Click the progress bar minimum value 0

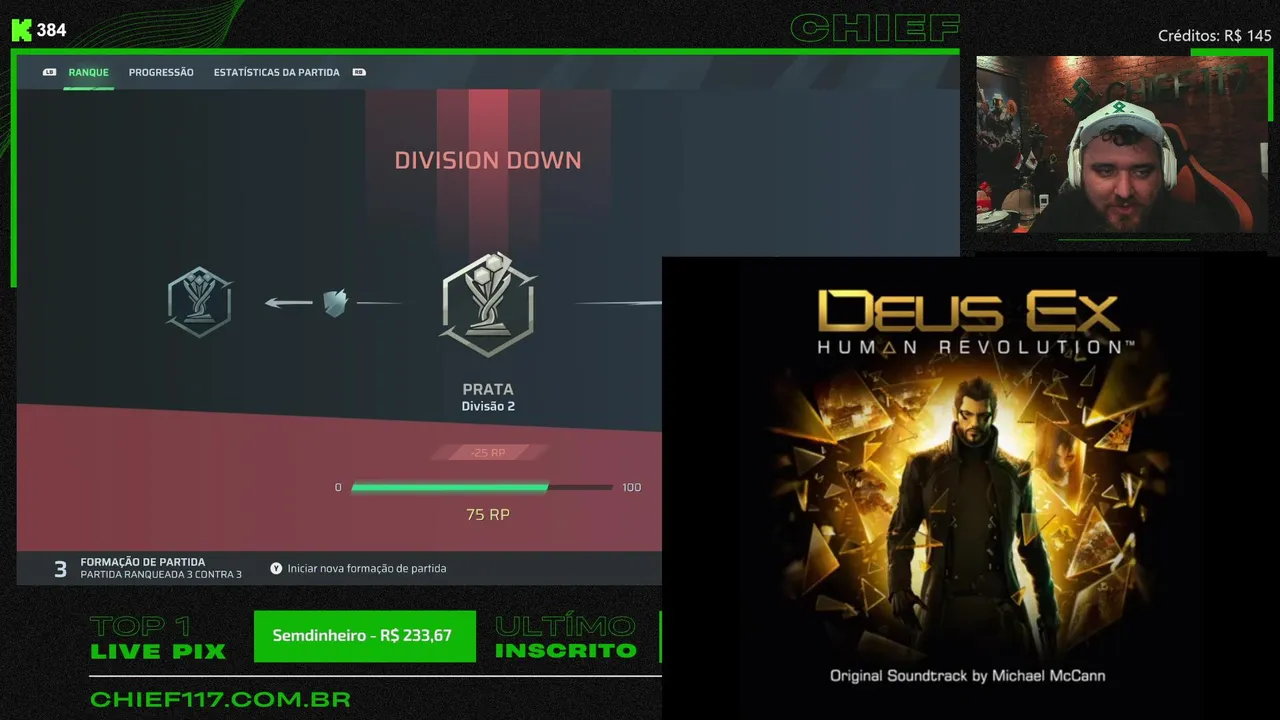338,488
